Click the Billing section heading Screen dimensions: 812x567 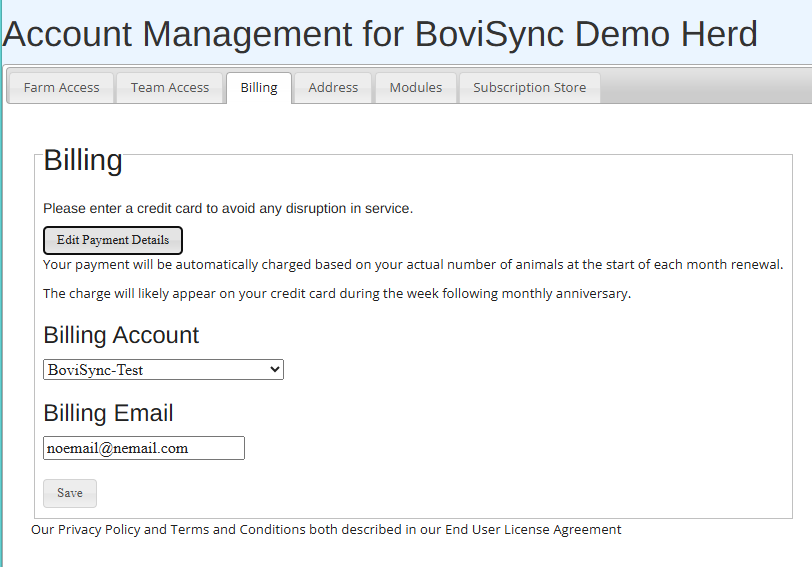click(x=83, y=161)
